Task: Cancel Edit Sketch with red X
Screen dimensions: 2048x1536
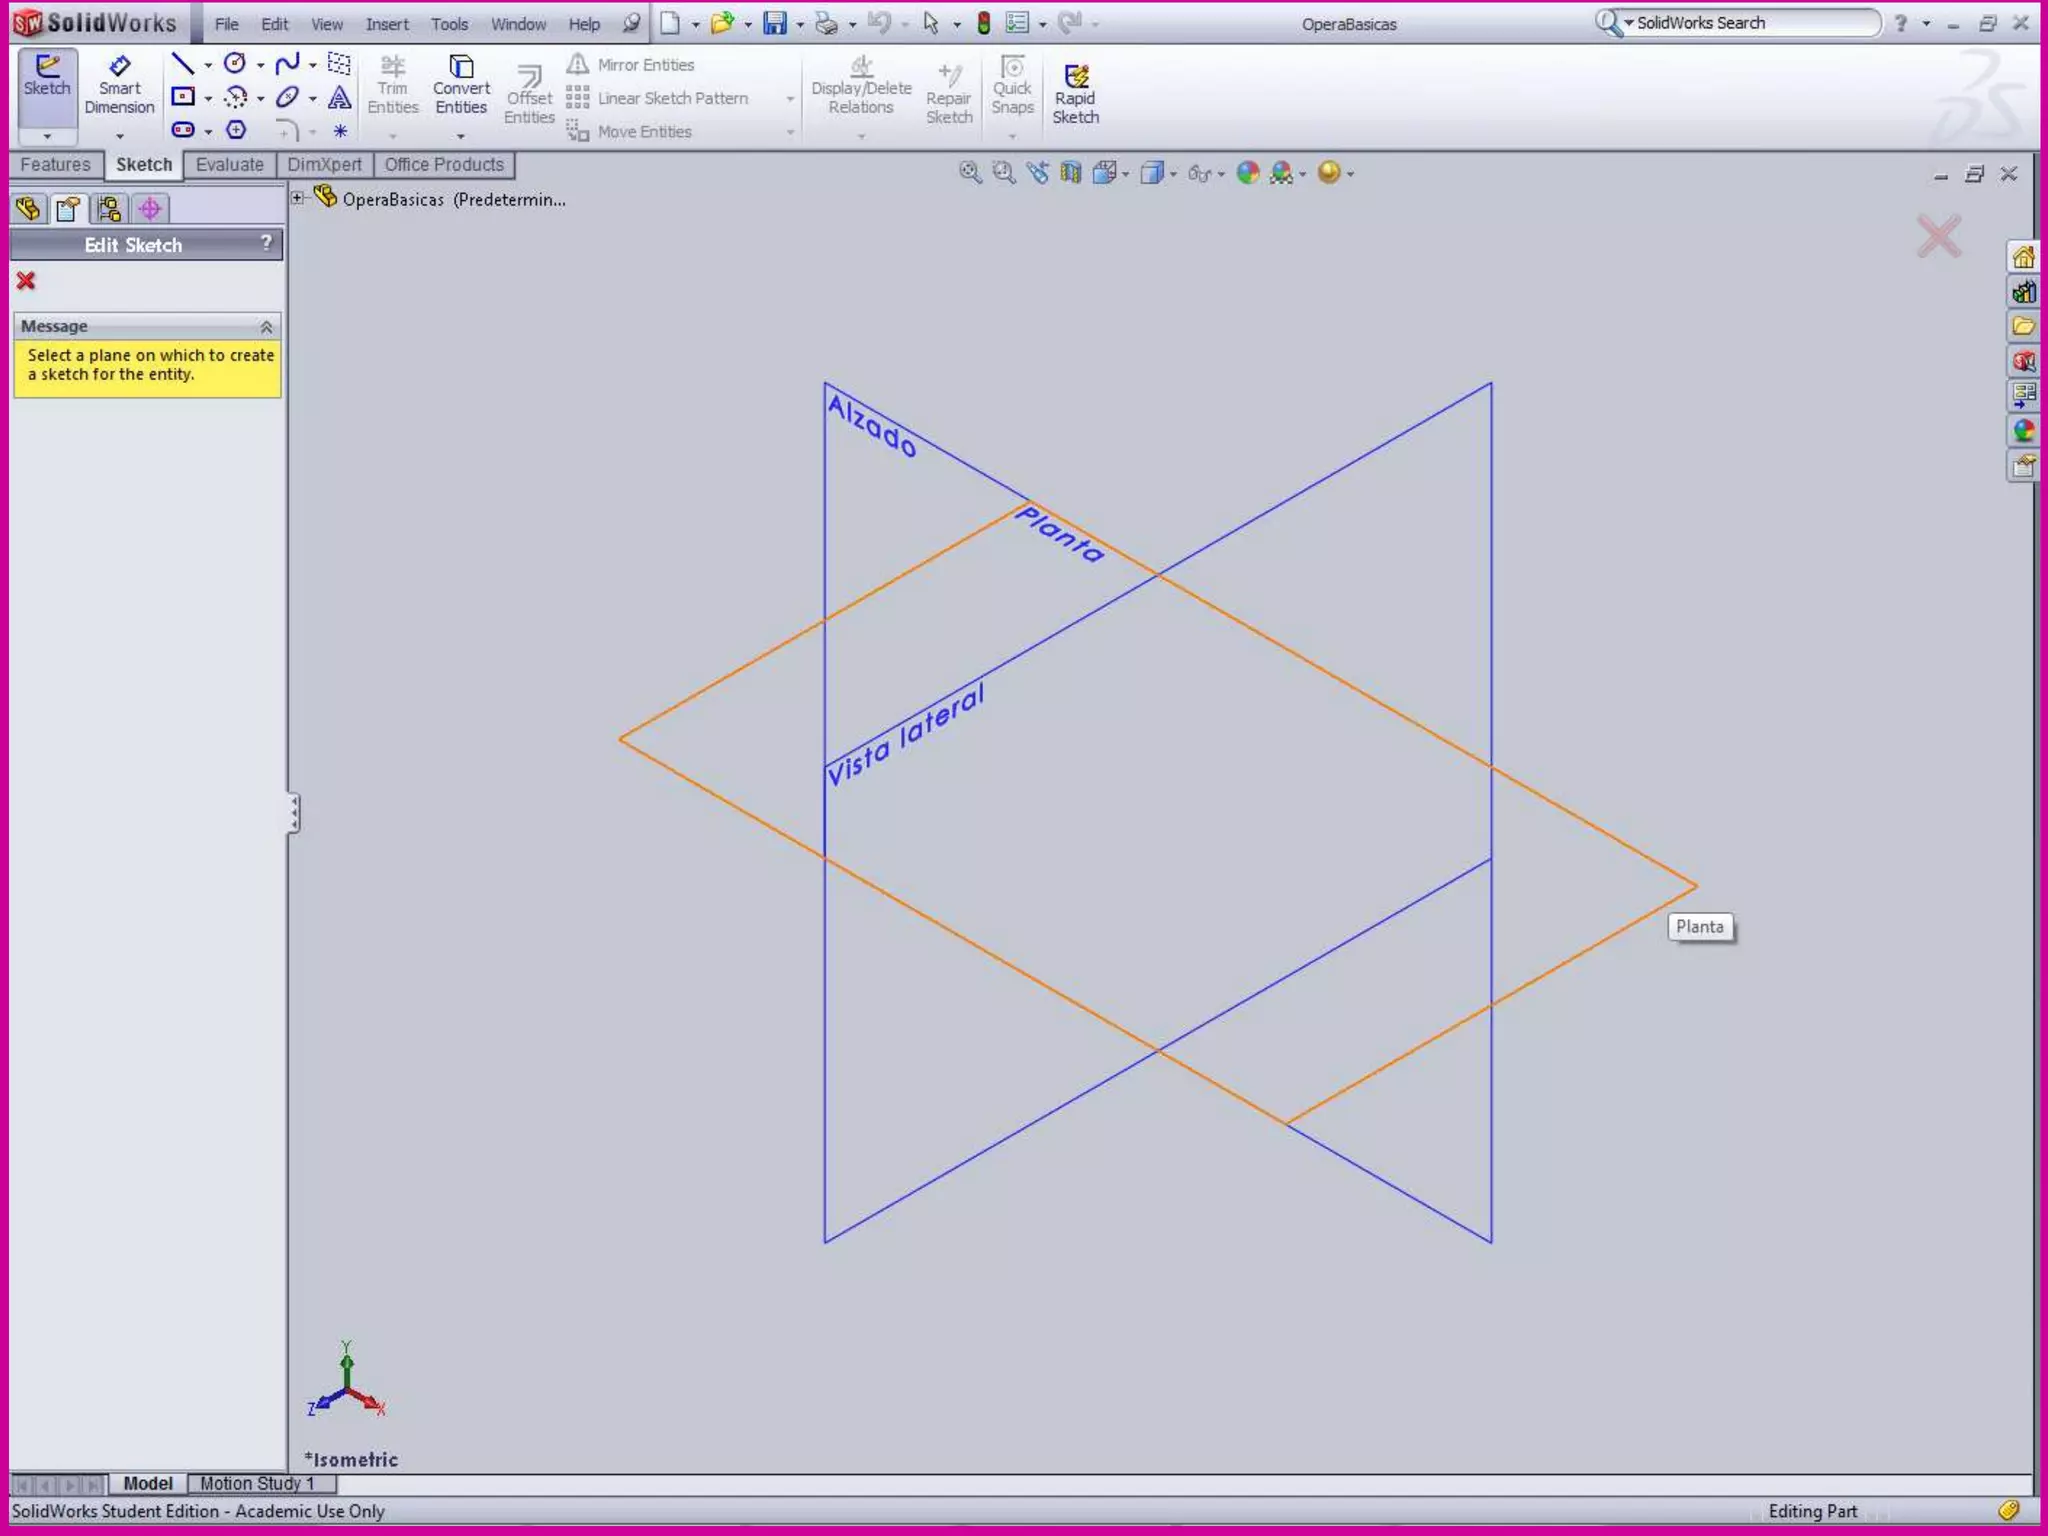Action: tap(26, 281)
